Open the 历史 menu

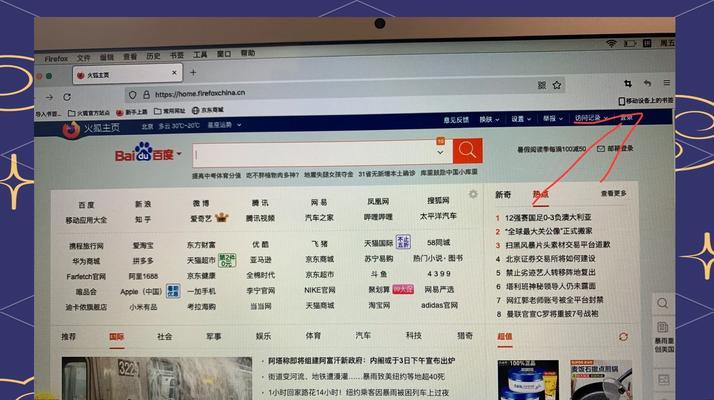(153, 56)
